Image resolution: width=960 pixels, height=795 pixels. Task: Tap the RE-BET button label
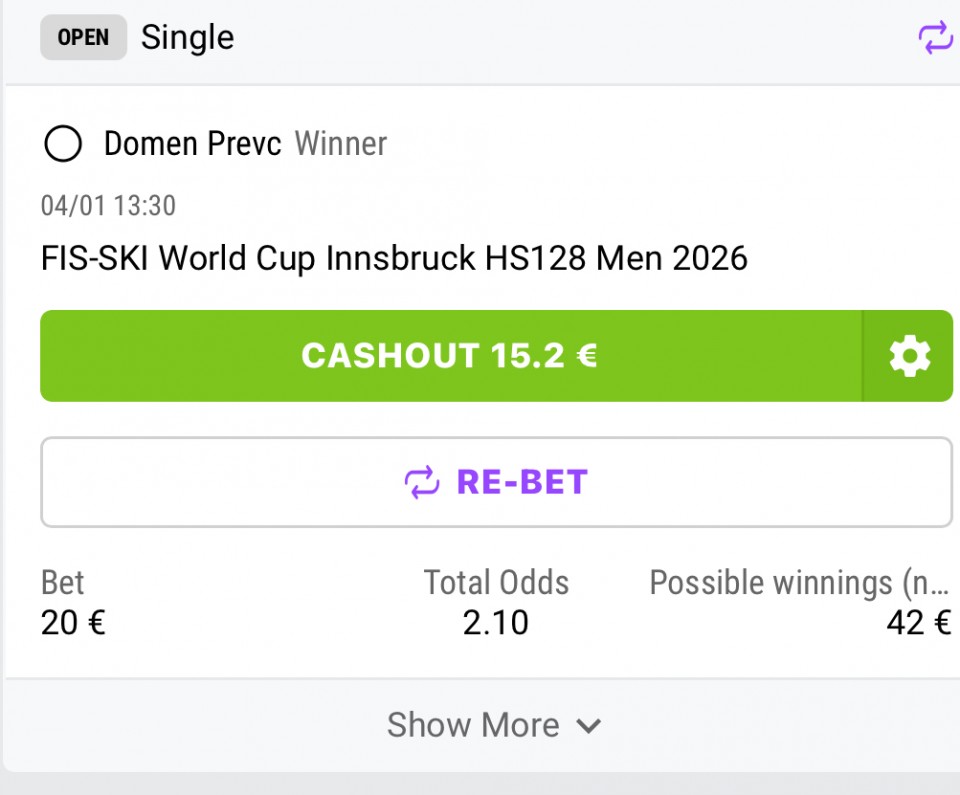[522, 482]
